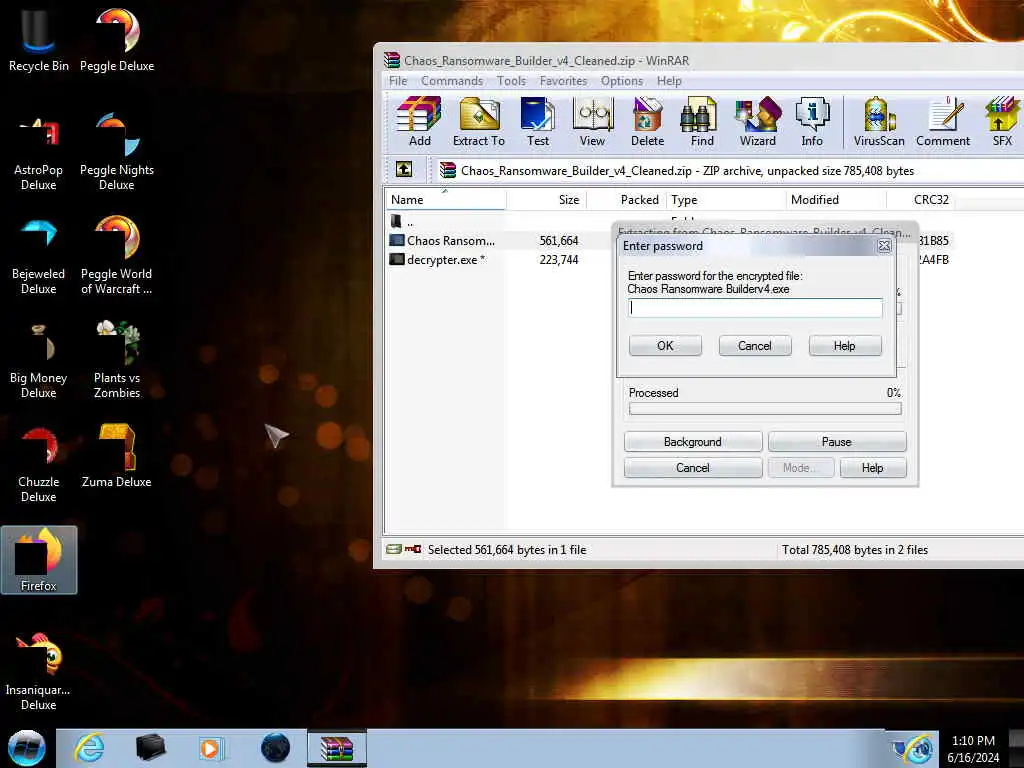Click the drive icon in WinRAR status bar

click(x=394, y=549)
